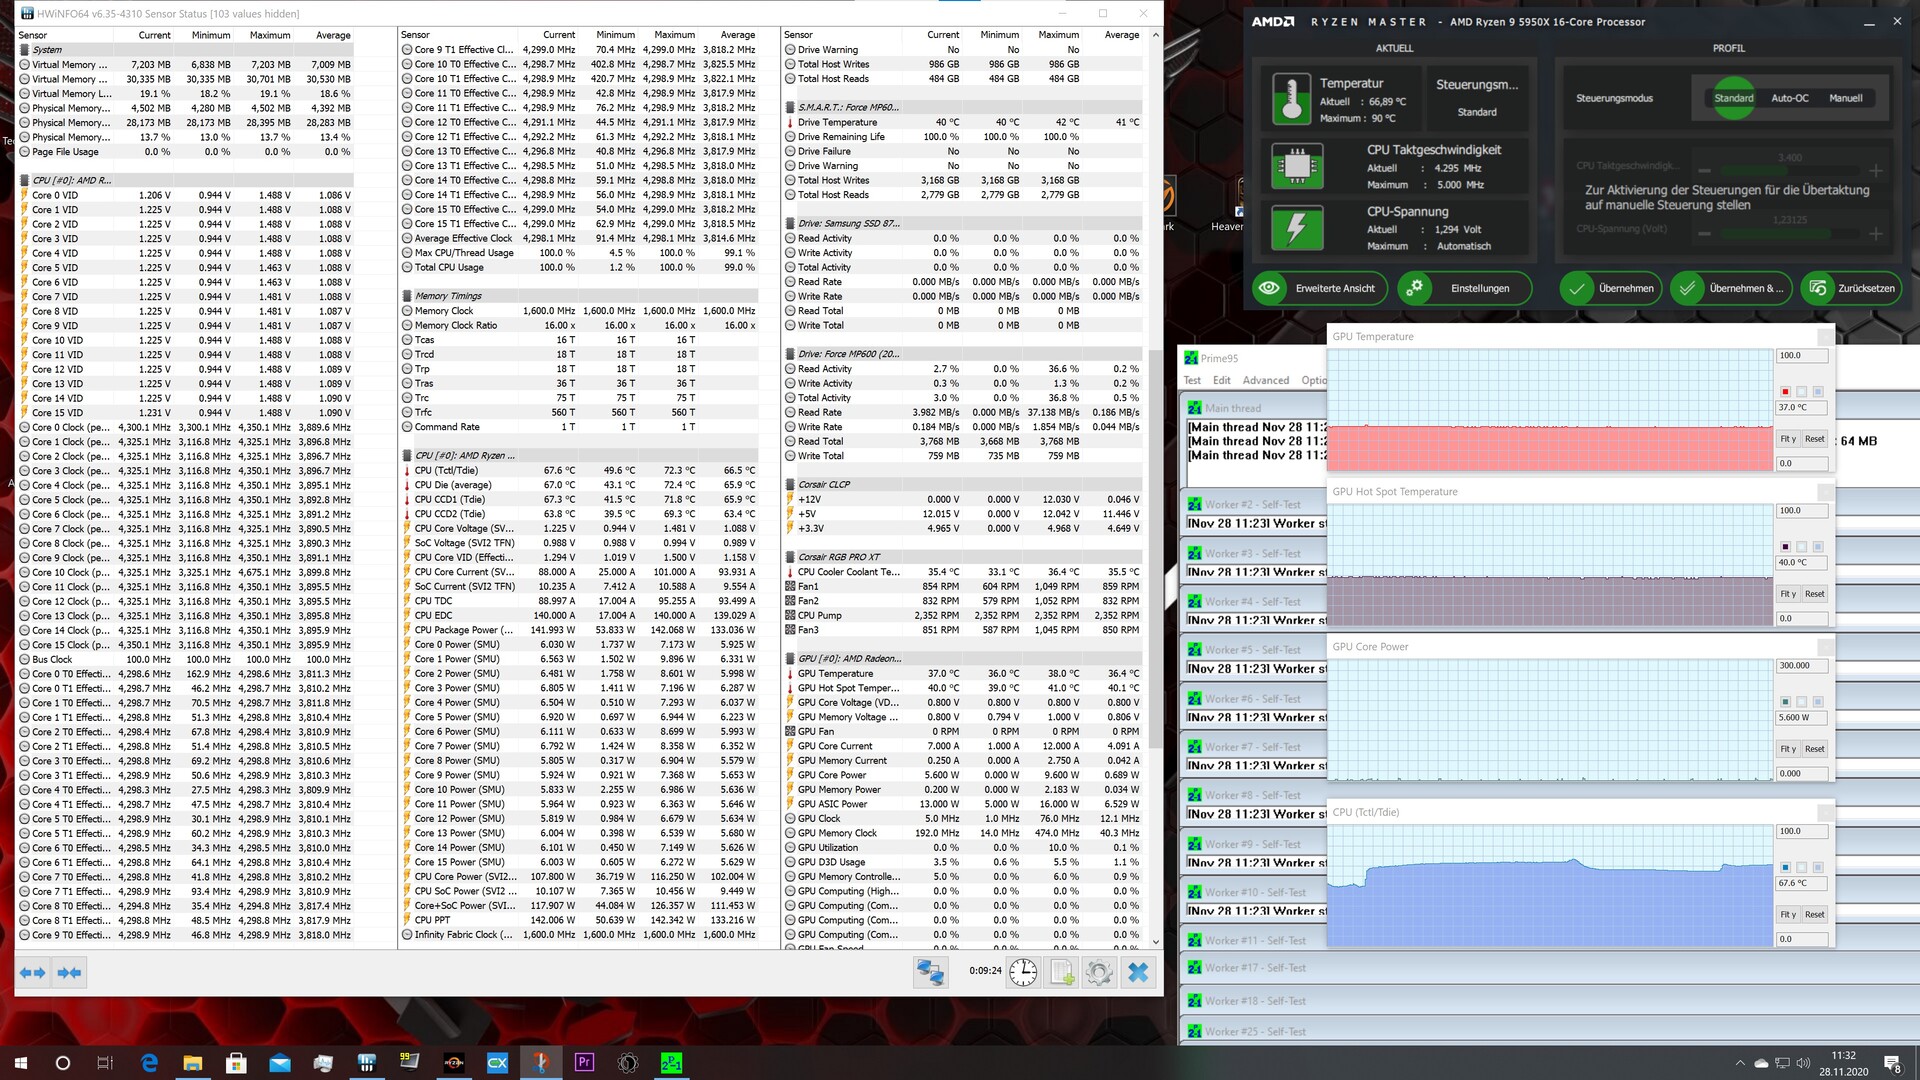The image size is (1920, 1080).
Task: Click the HWiNFO shrink-columns arrows icon
Action: coord(69,972)
